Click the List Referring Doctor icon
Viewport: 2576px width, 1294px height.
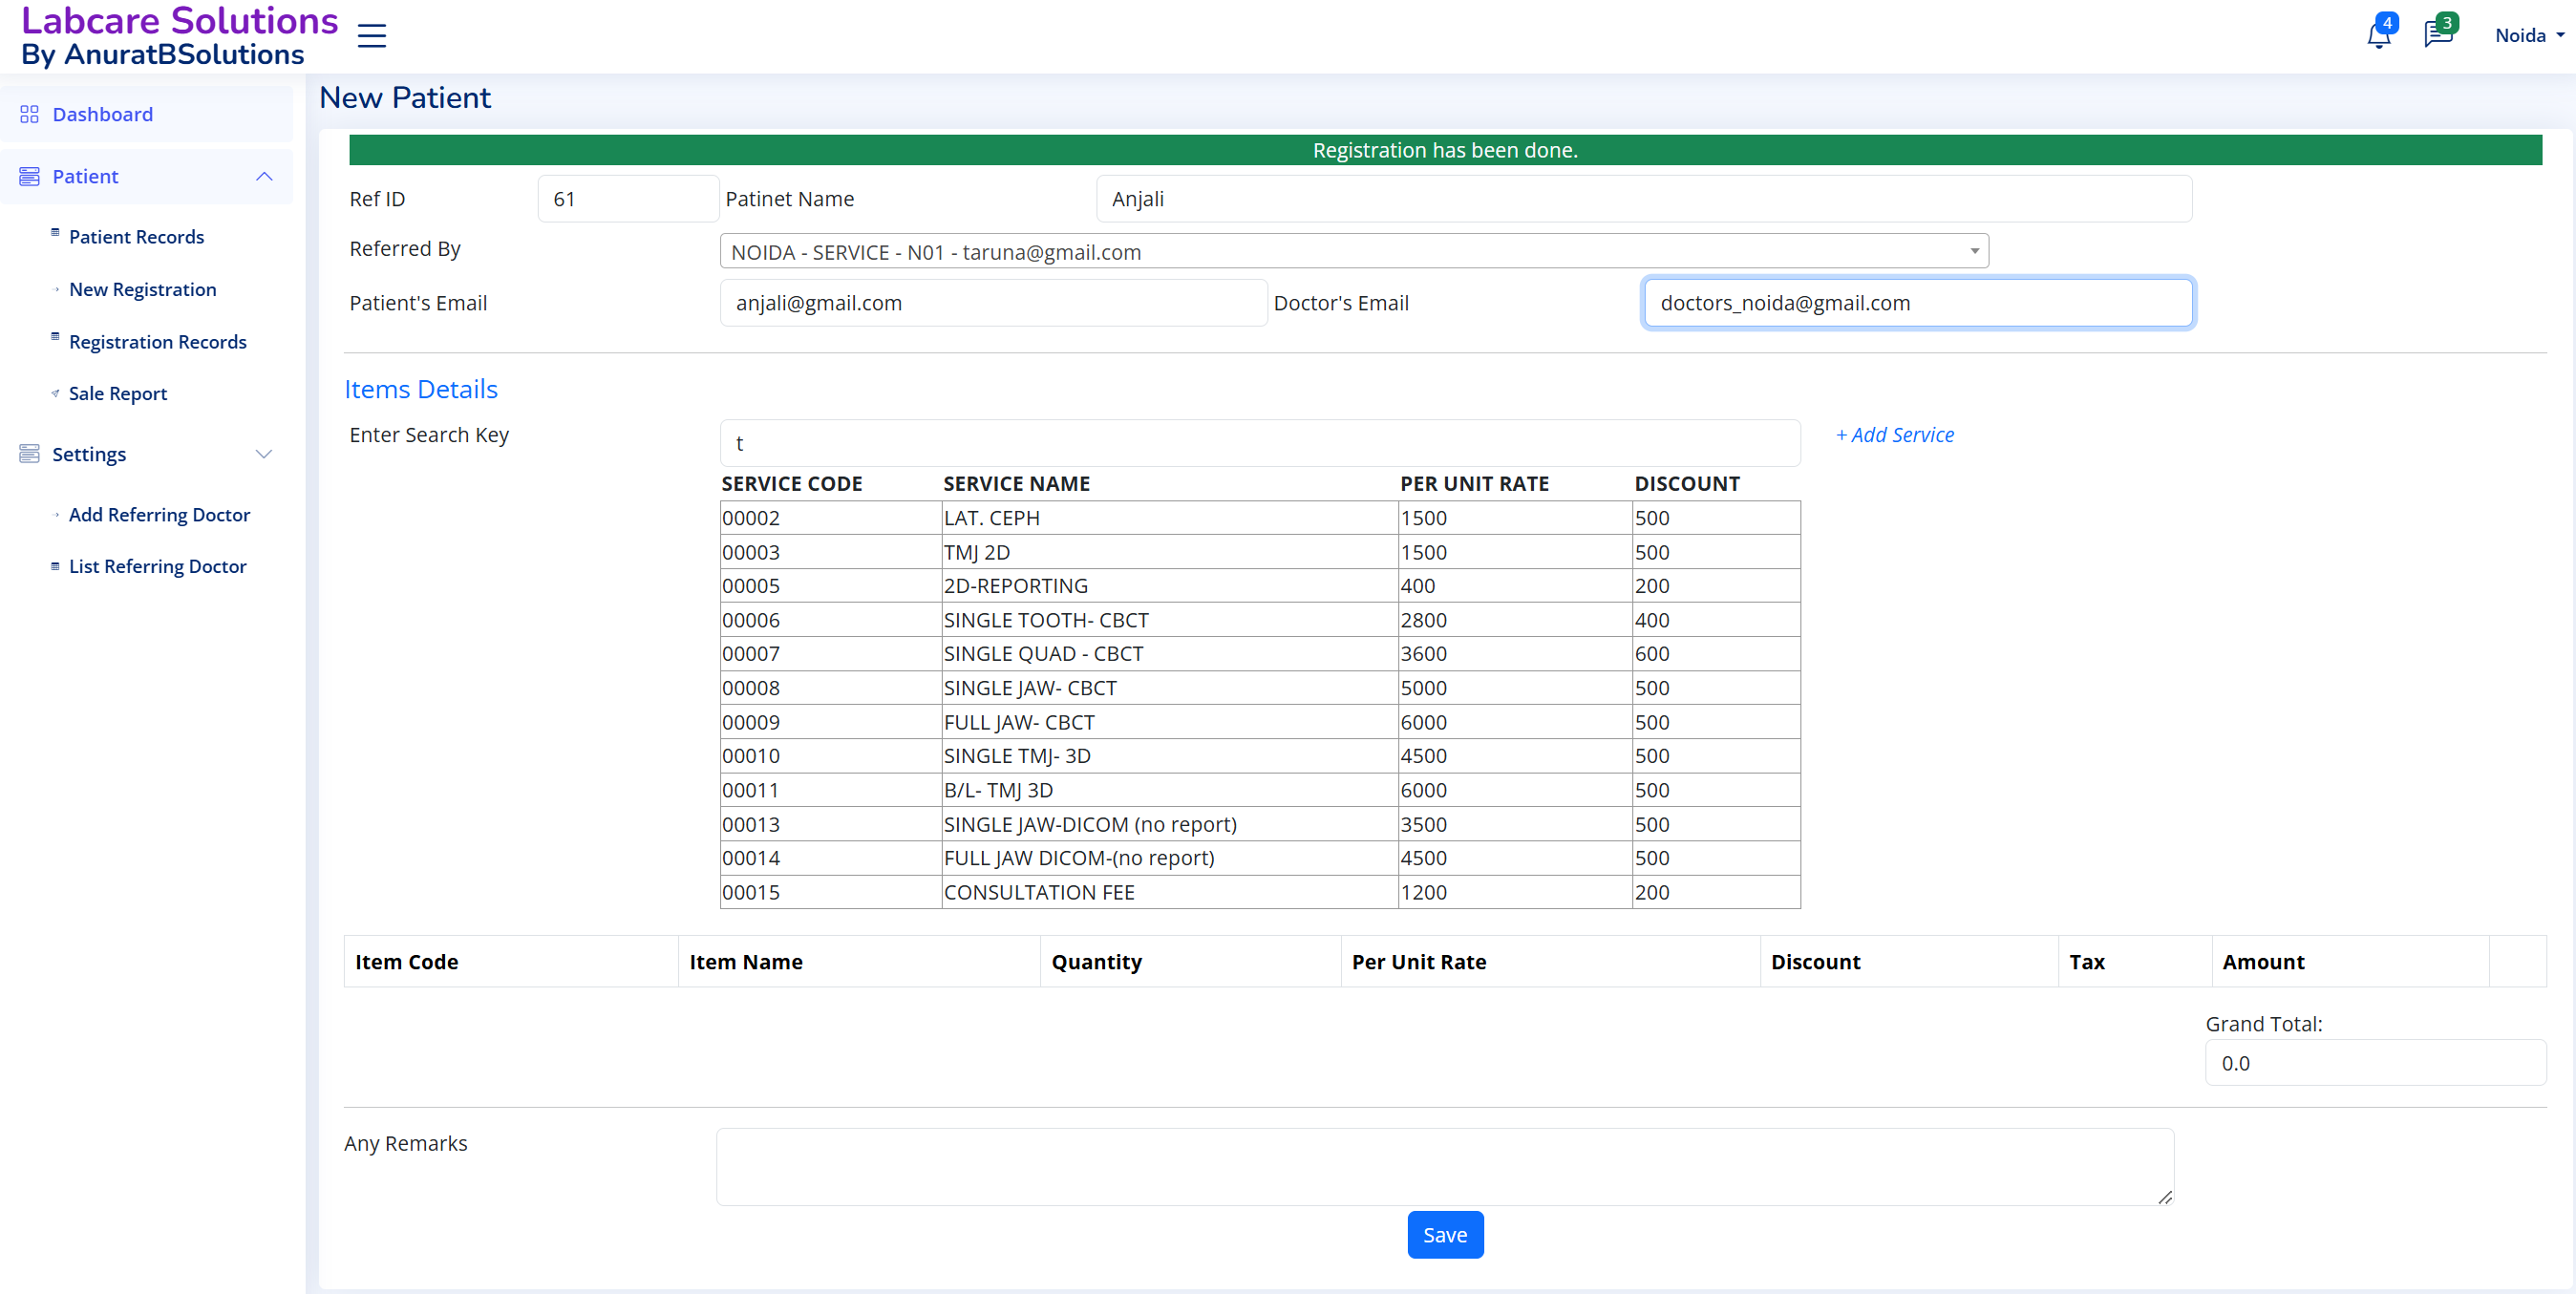(55, 566)
